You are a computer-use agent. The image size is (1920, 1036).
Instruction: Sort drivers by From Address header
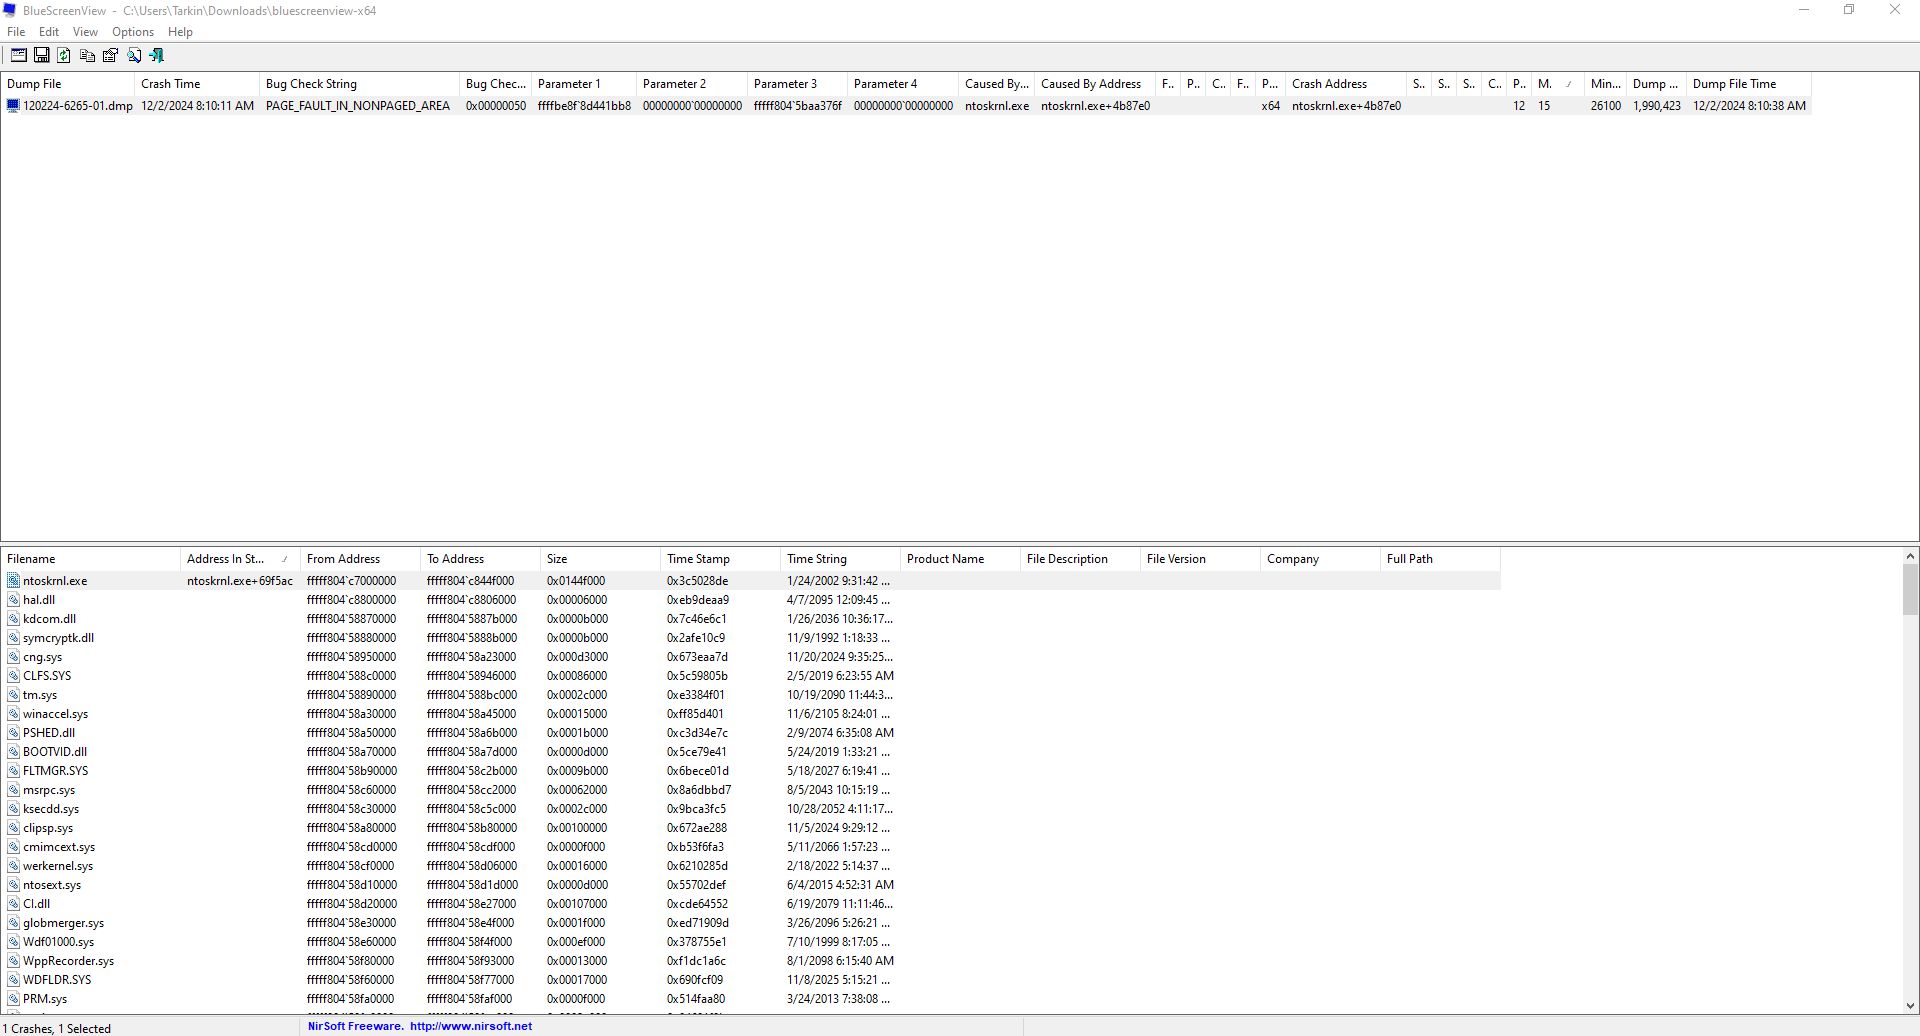(360, 559)
